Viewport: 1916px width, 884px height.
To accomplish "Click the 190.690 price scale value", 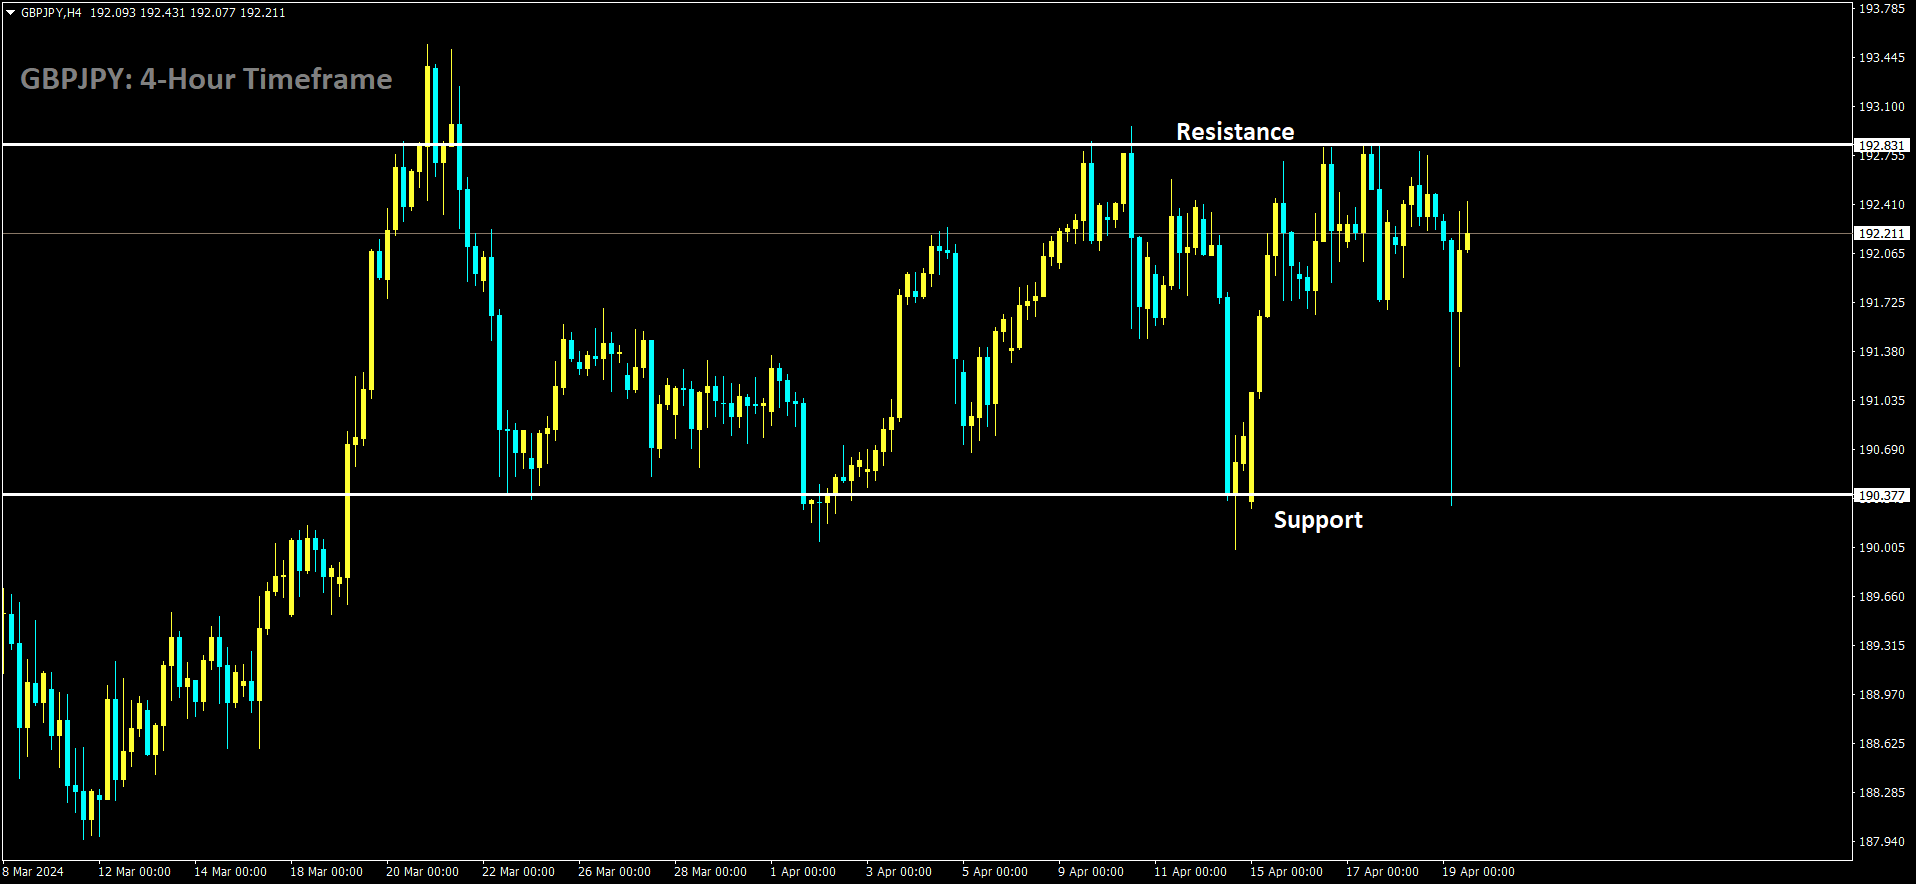I will [1881, 450].
